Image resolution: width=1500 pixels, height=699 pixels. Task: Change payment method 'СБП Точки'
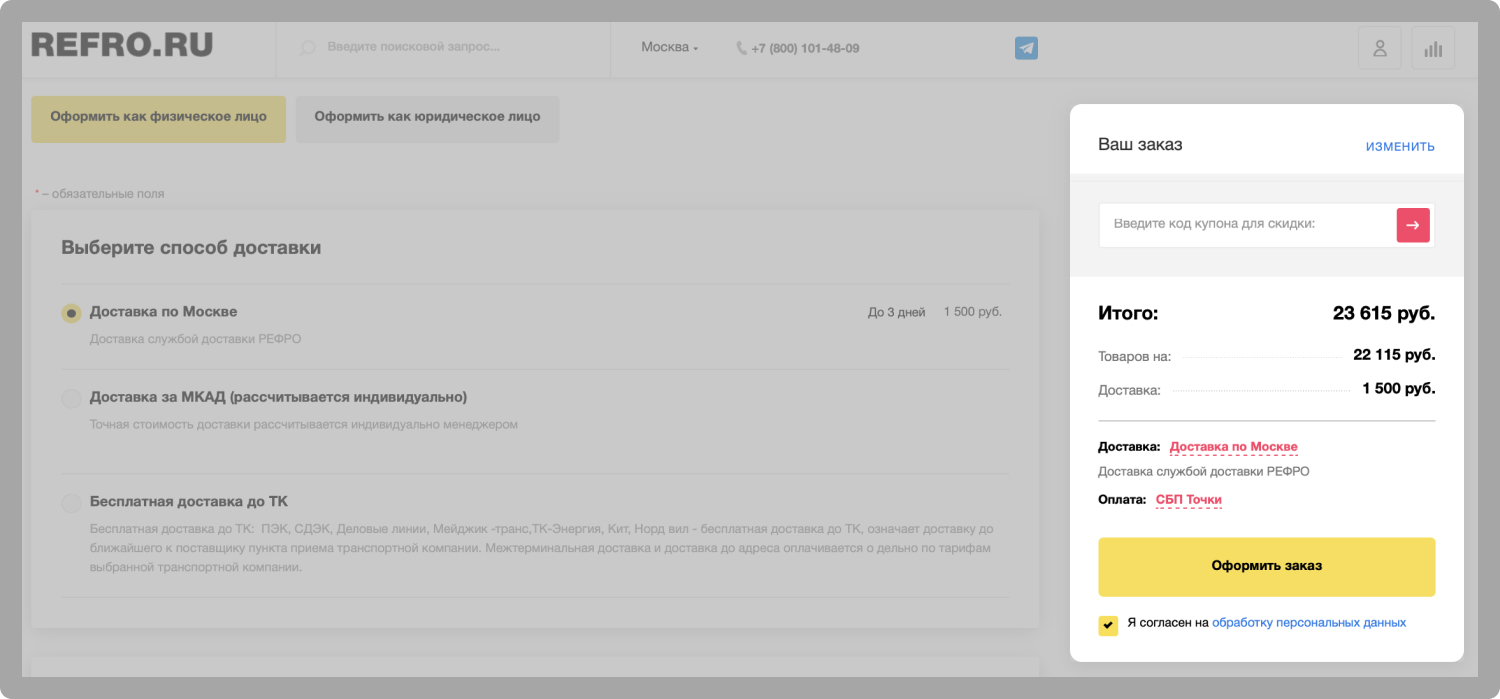tap(1188, 500)
